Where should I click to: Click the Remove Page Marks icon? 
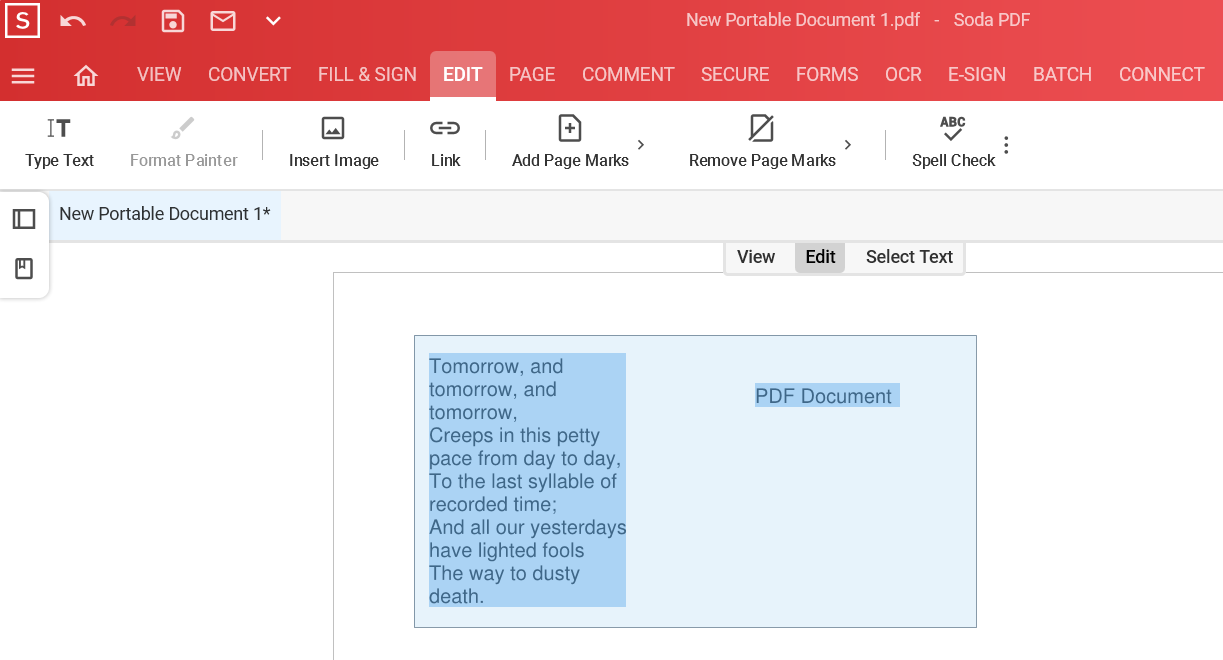point(762,129)
